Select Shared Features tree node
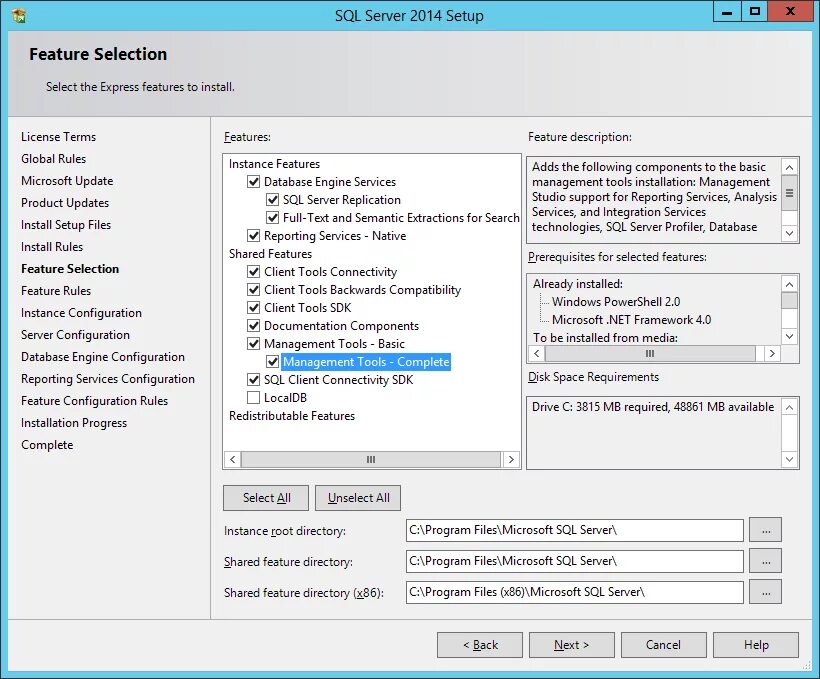This screenshot has height=679, width=820. [270, 254]
